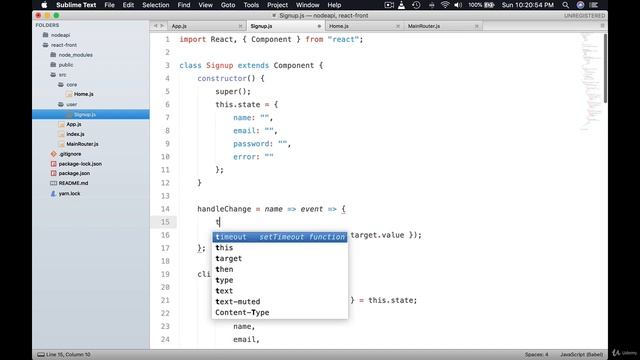Click the previous tab arrow
The width and height of the screenshot is (640, 360).
click(155, 26)
